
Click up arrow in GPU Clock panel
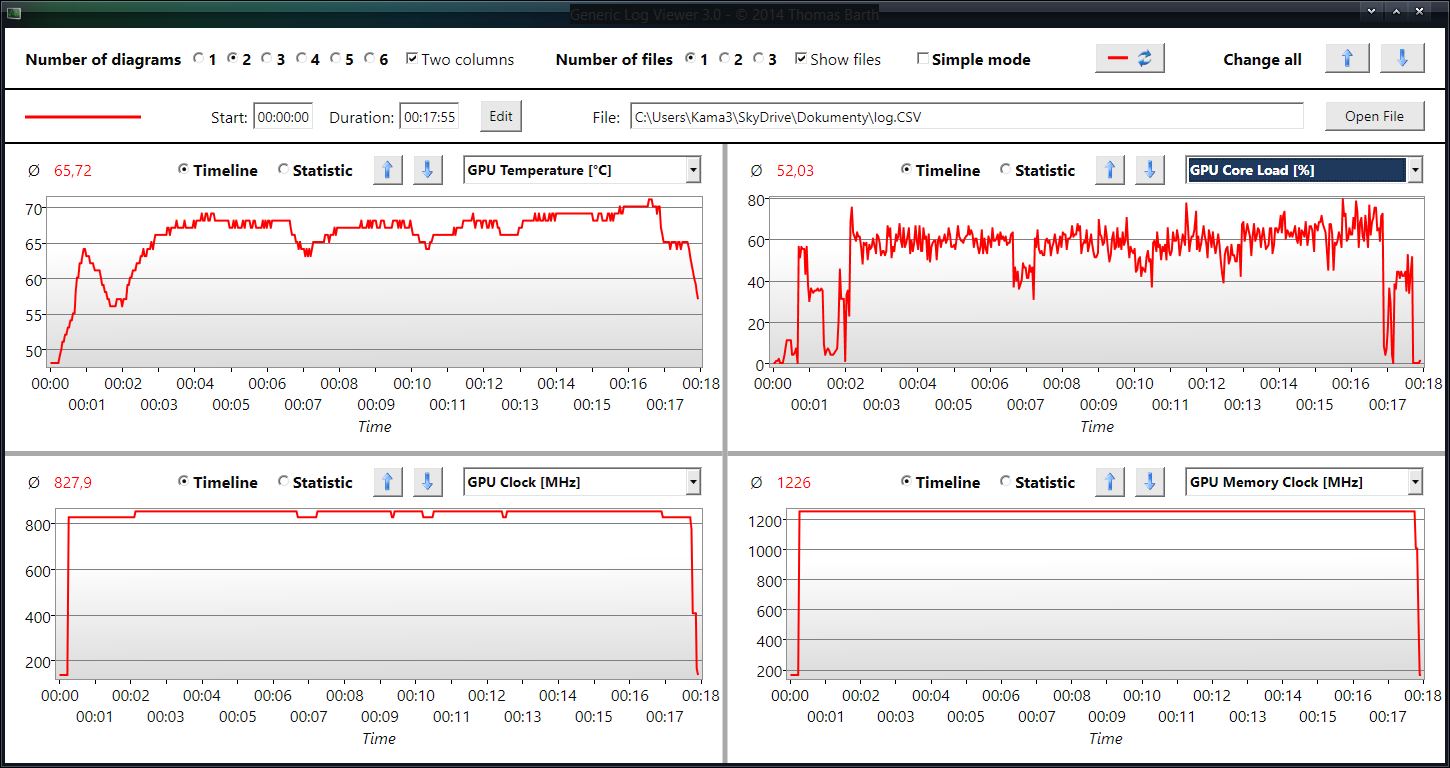click(388, 482)
